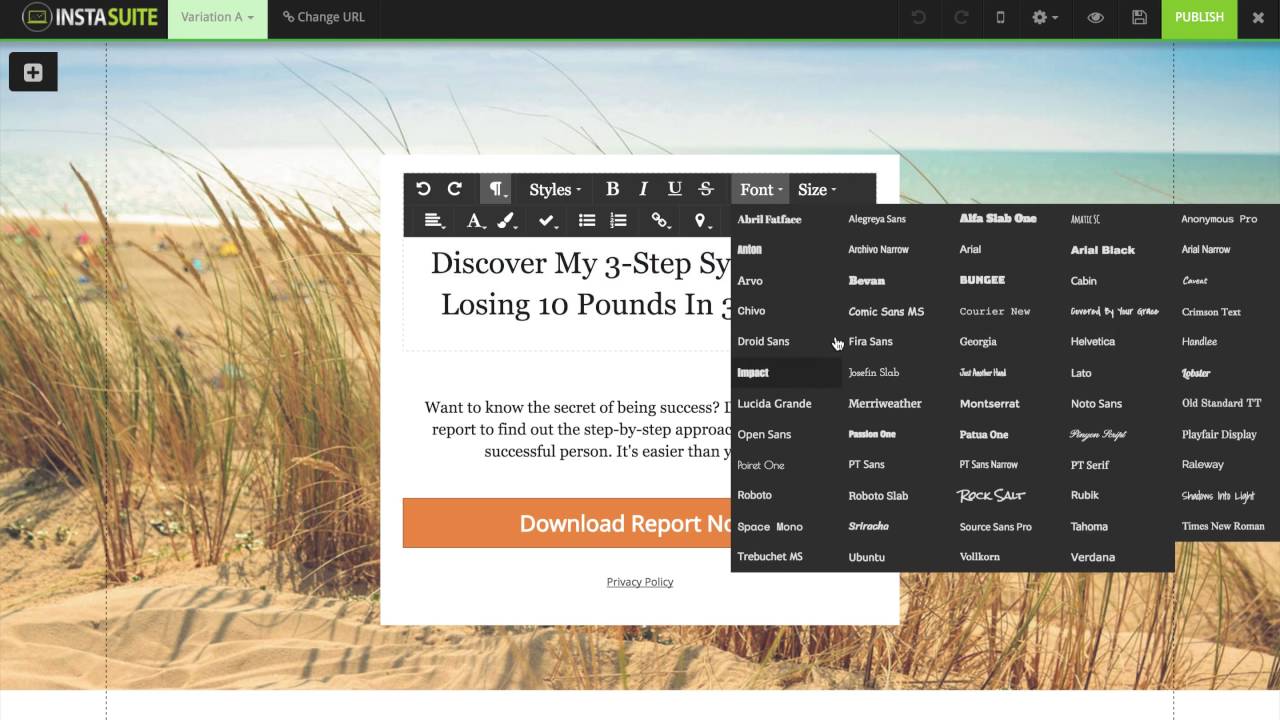
Task: Open the background color brush tool
Action: tap(507, 221)
